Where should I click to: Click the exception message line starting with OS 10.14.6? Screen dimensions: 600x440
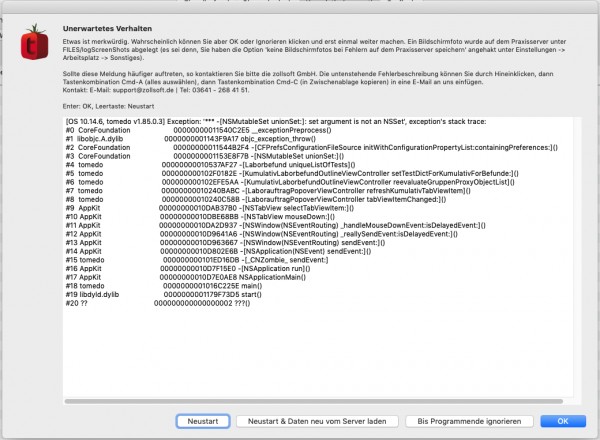tap(276, 122)
